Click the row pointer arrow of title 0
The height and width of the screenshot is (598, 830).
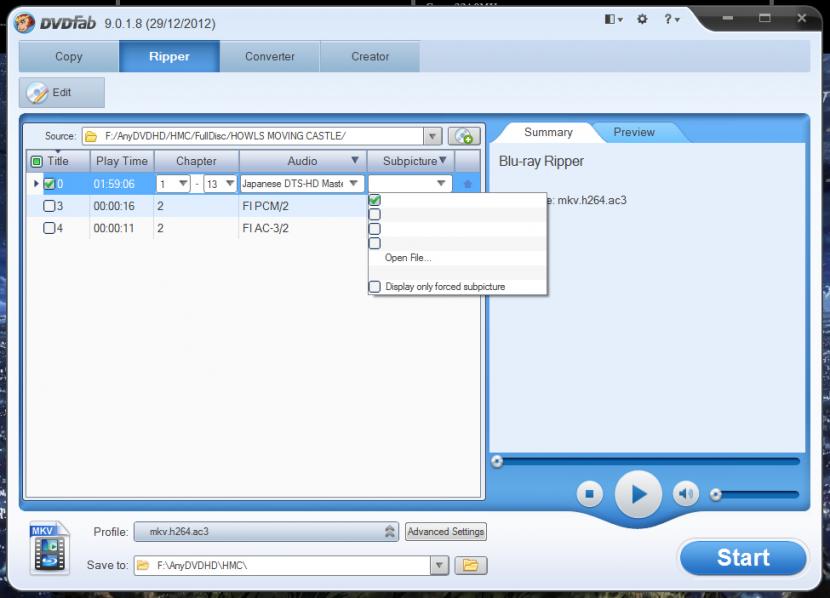pos(36,184)
